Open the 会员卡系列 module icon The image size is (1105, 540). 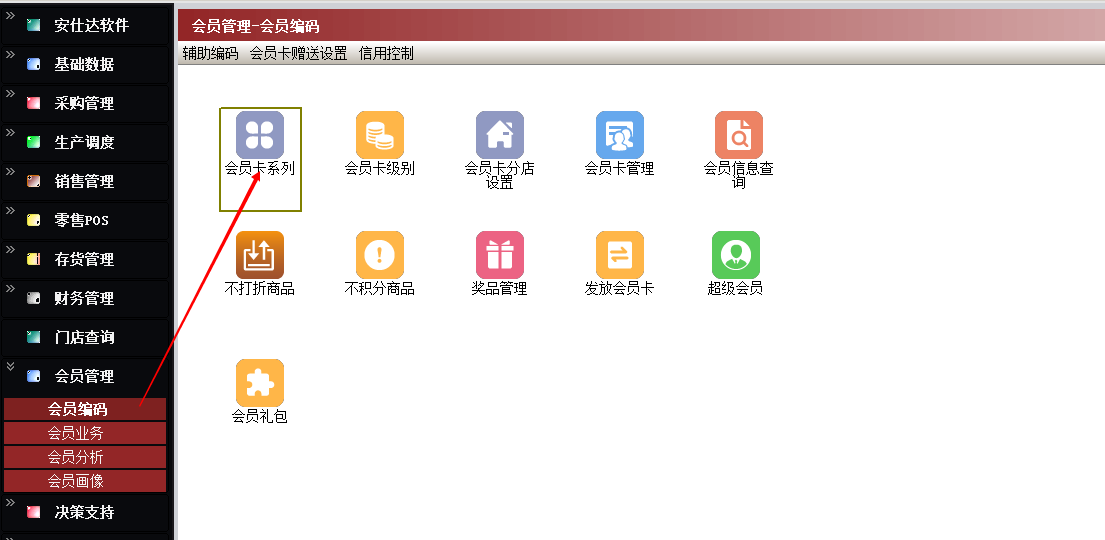tap(259, 135)
